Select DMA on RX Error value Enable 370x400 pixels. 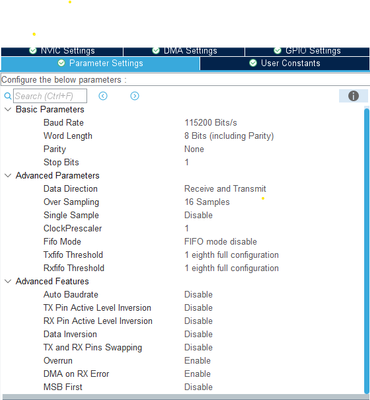[x=197, y=374]
